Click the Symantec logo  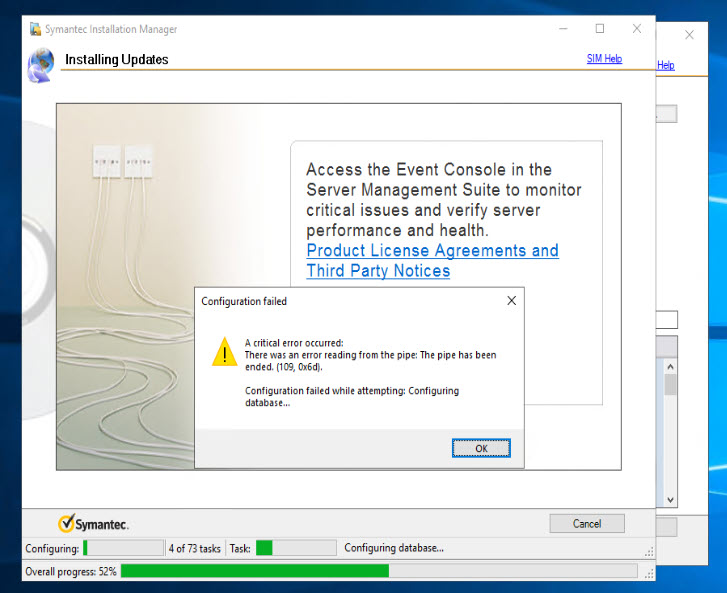pyautogui.click(x=93, y=523)
